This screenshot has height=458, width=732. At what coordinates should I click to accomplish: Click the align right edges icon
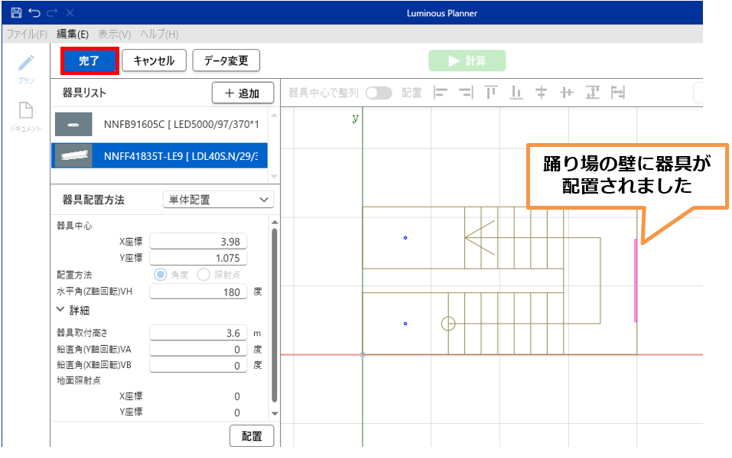465,92
